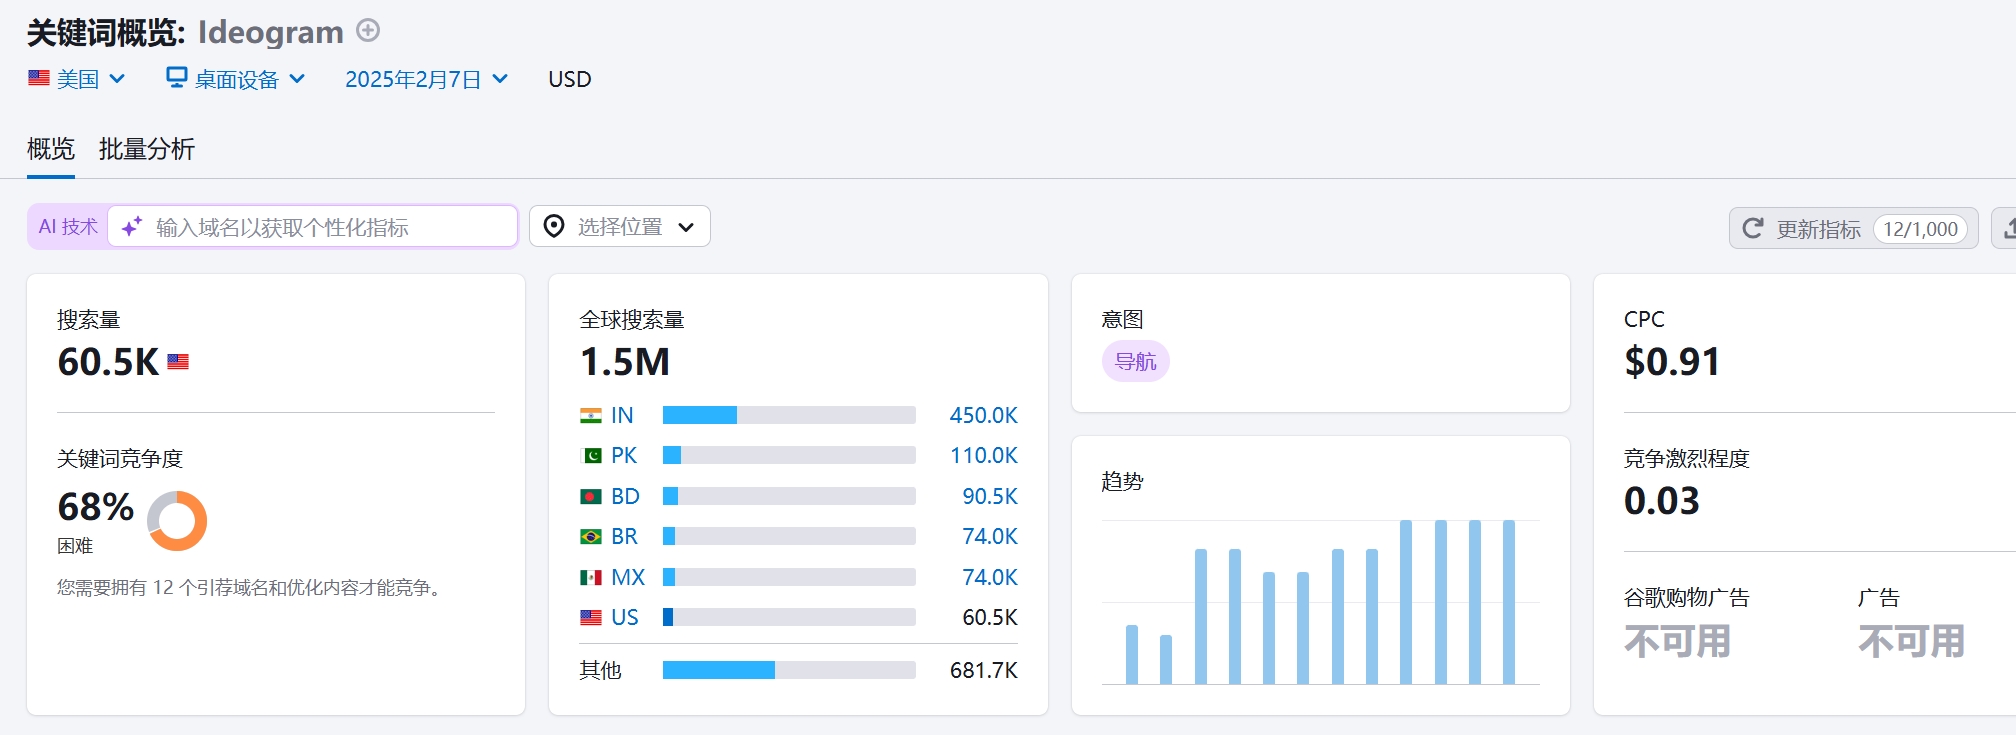
Task: Open the 美国 country dropdown
Action: click(77, 79)
